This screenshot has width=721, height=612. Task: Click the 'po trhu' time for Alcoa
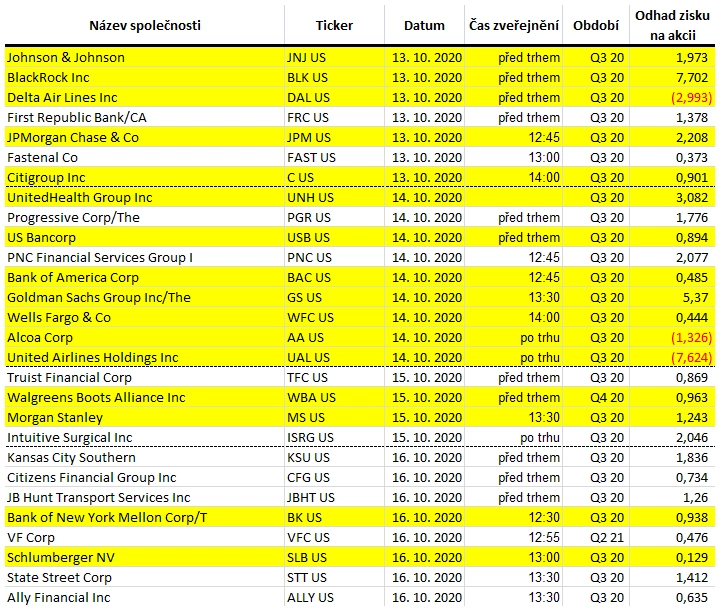coord(540,337)
